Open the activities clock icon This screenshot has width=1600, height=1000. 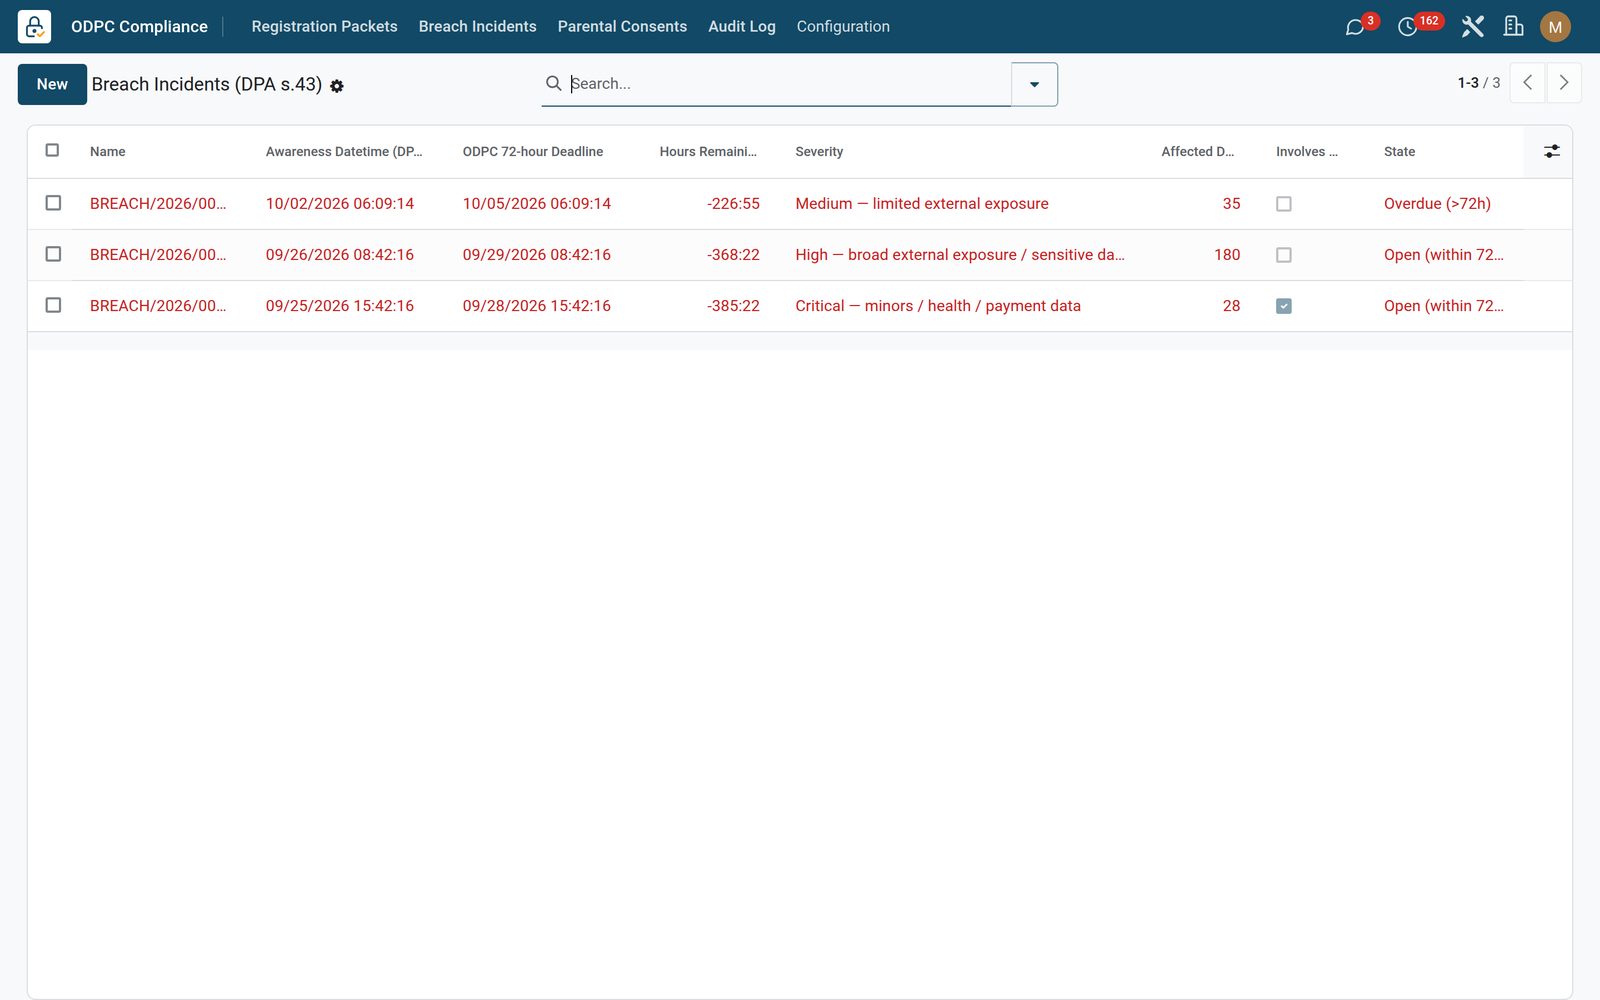click(1407, 27)
